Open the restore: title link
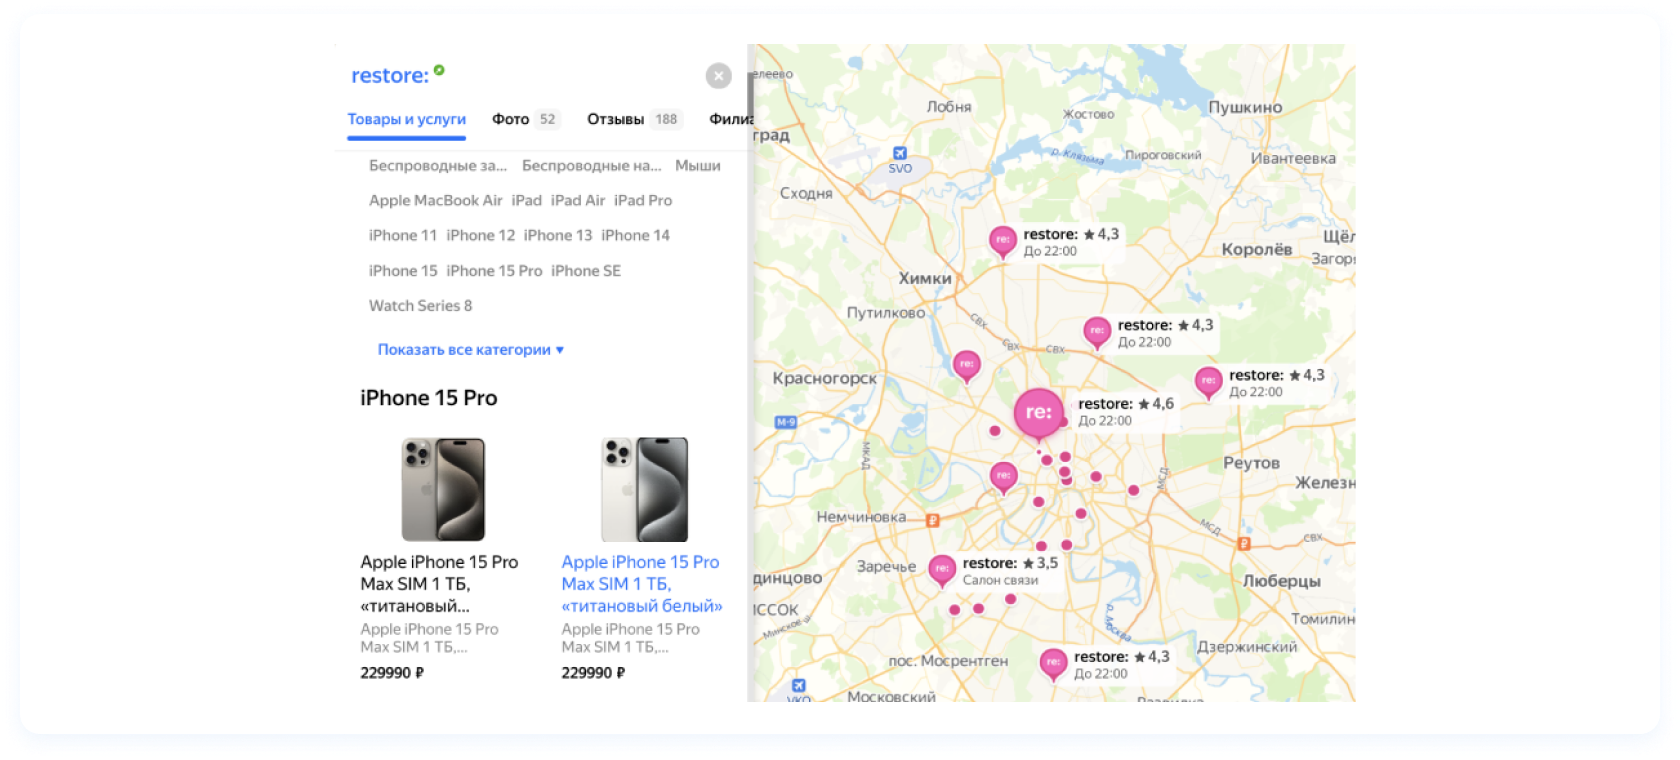Image resolution: width=1680 pixels, height=760 pixels. [390, 76]
